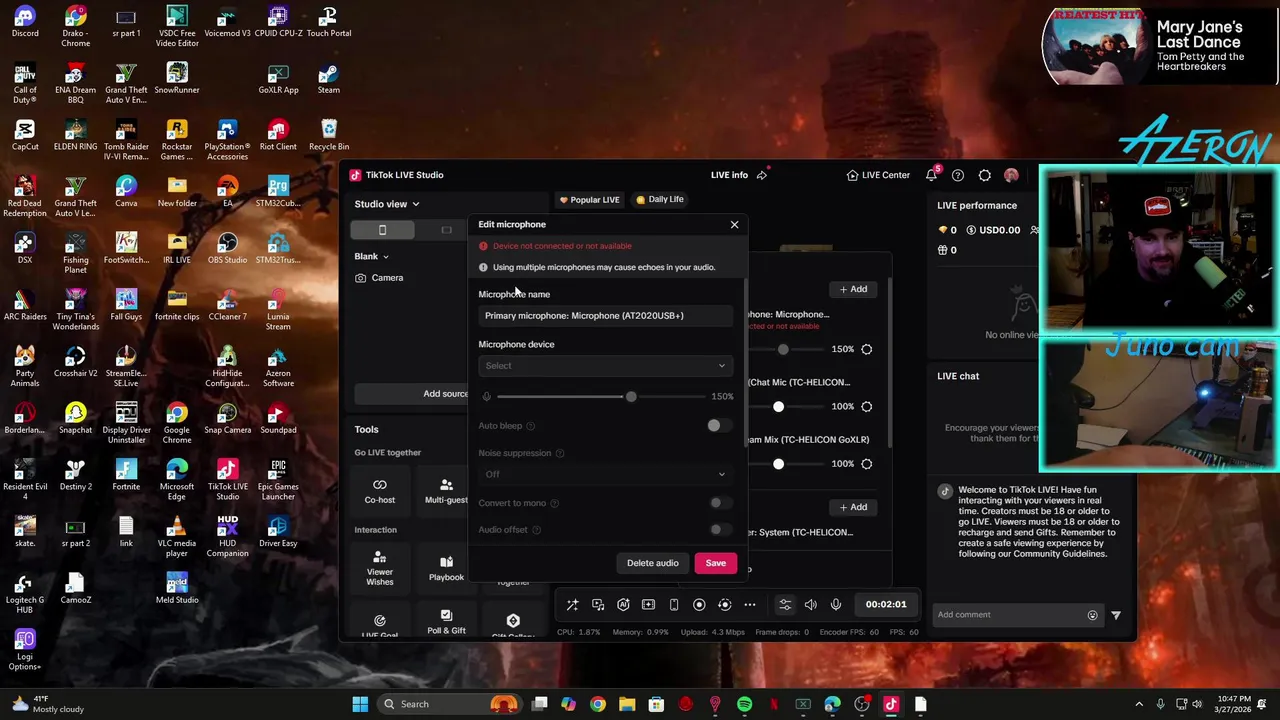1280x720 pixels.
Task: Select the Popular LIVE tag
Action: coord(589,200)
